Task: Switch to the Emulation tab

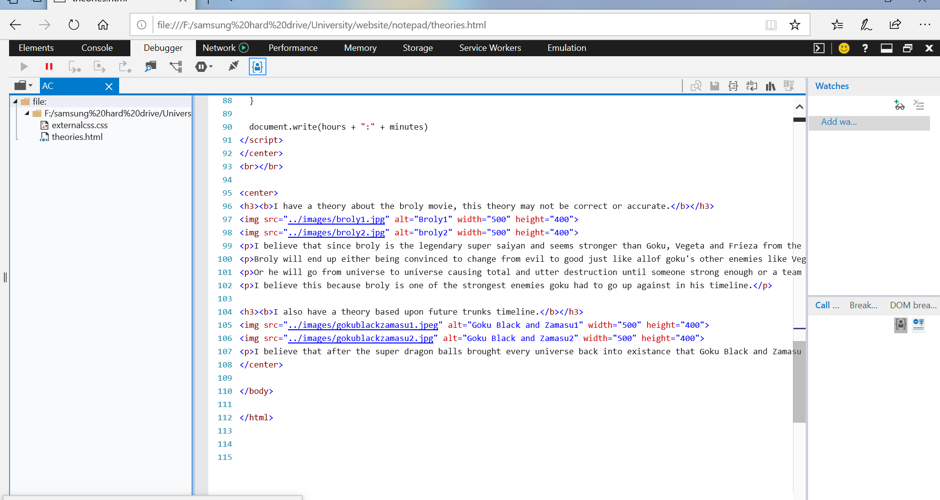Action: pos(567,48)
